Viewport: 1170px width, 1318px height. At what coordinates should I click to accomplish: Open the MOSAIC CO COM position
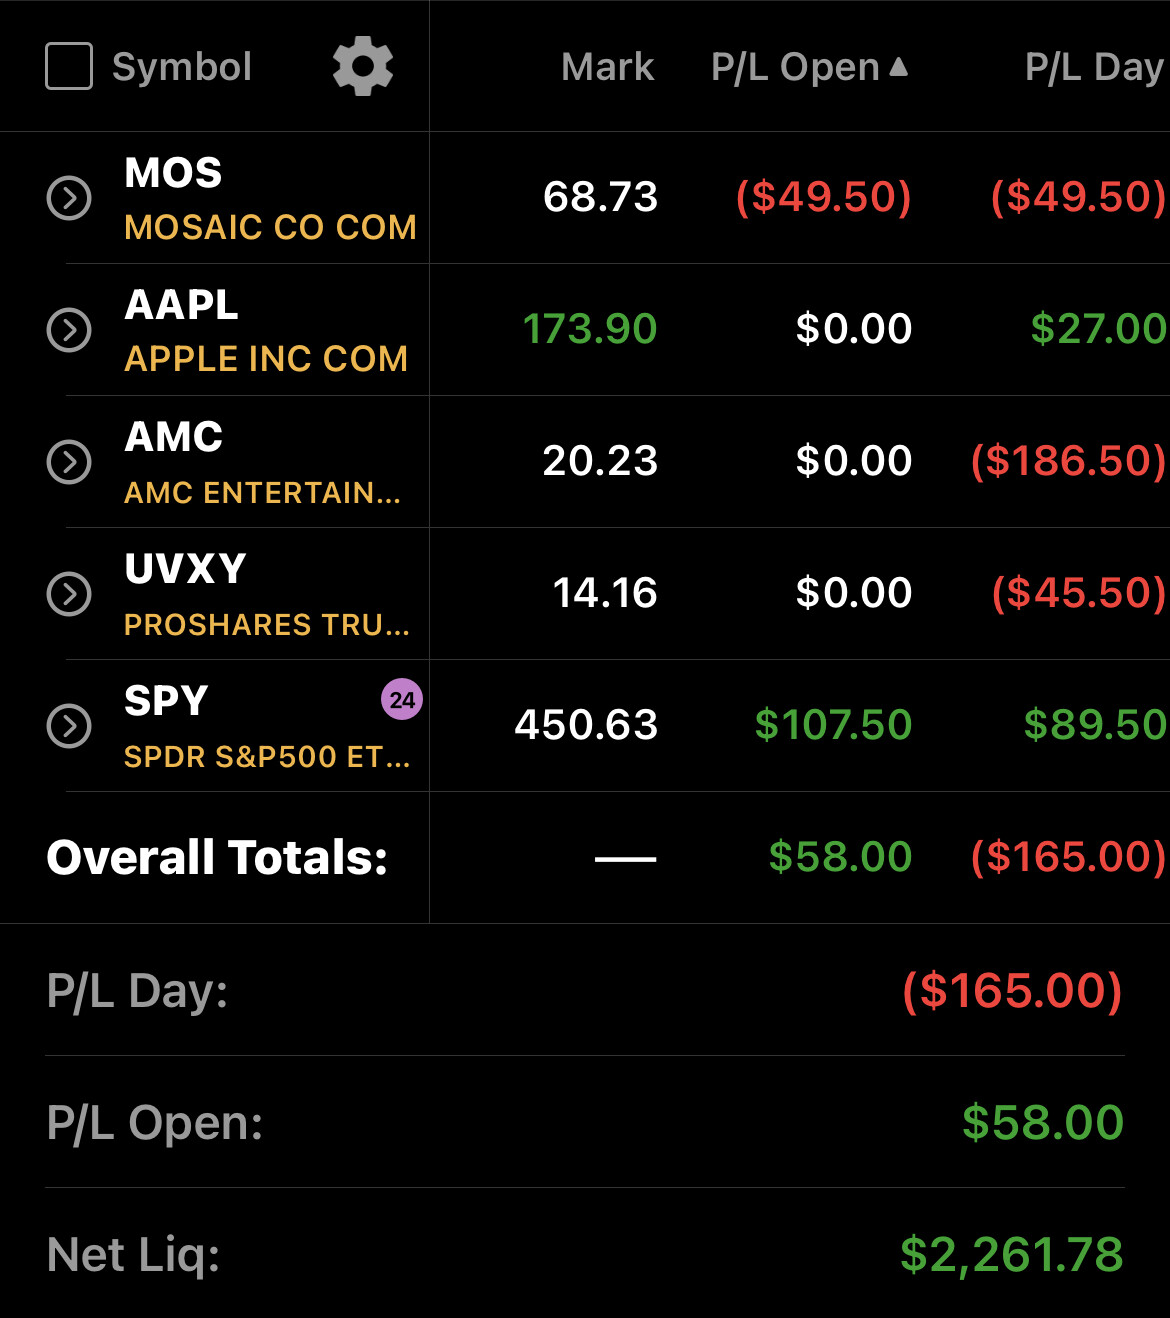pos(270,228)
